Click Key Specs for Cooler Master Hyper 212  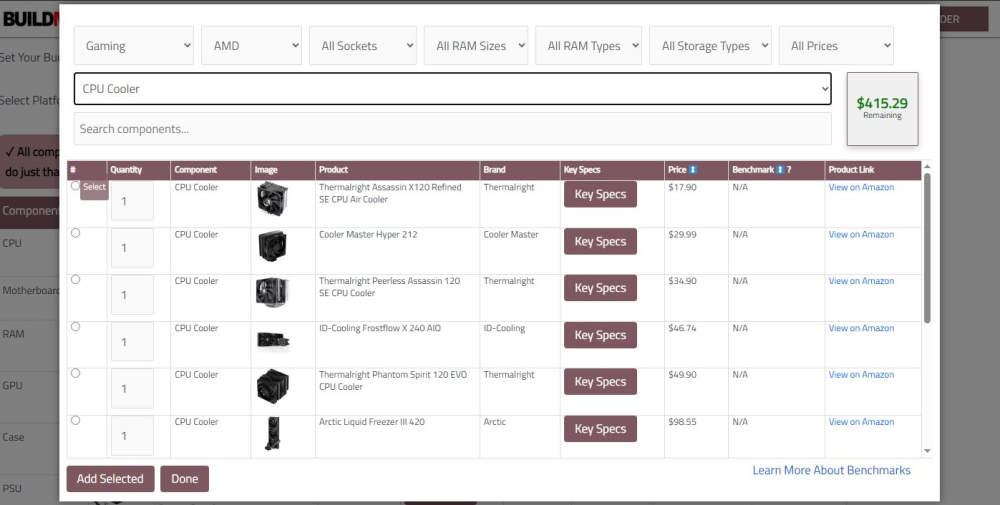tap(600, 242)
